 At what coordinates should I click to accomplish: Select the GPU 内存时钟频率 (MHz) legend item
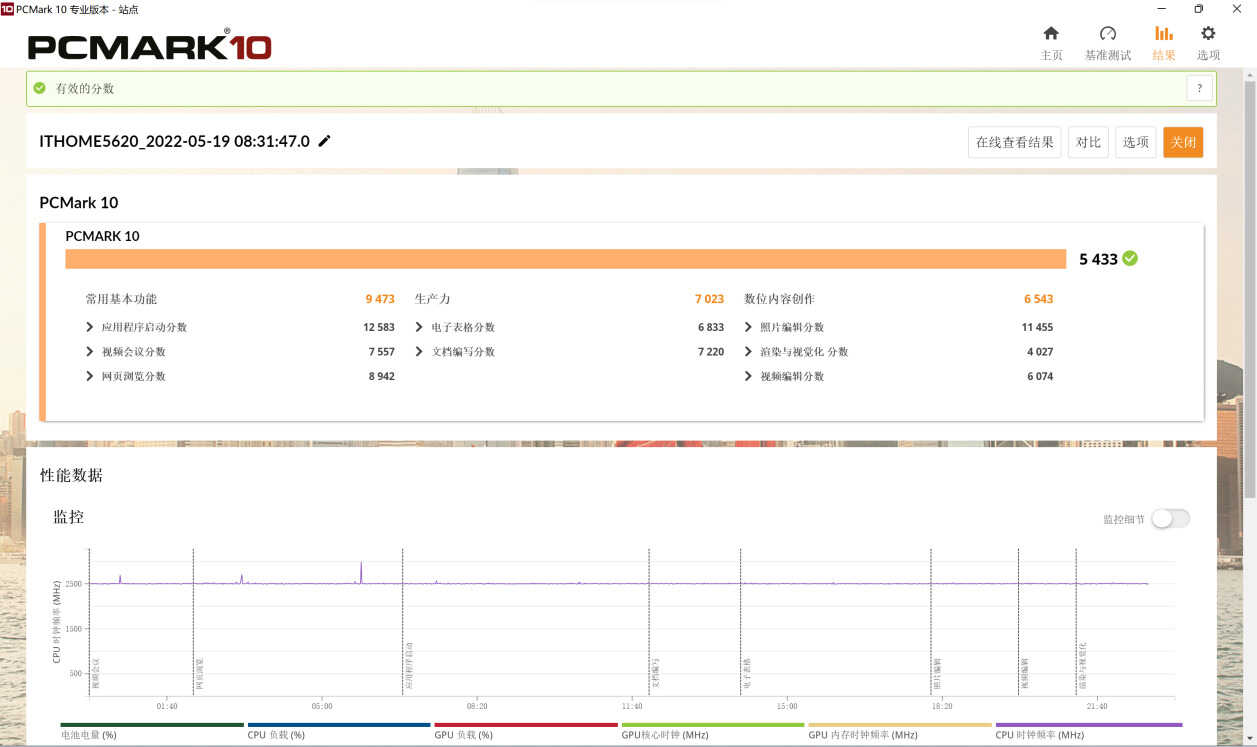click(900, 732)
